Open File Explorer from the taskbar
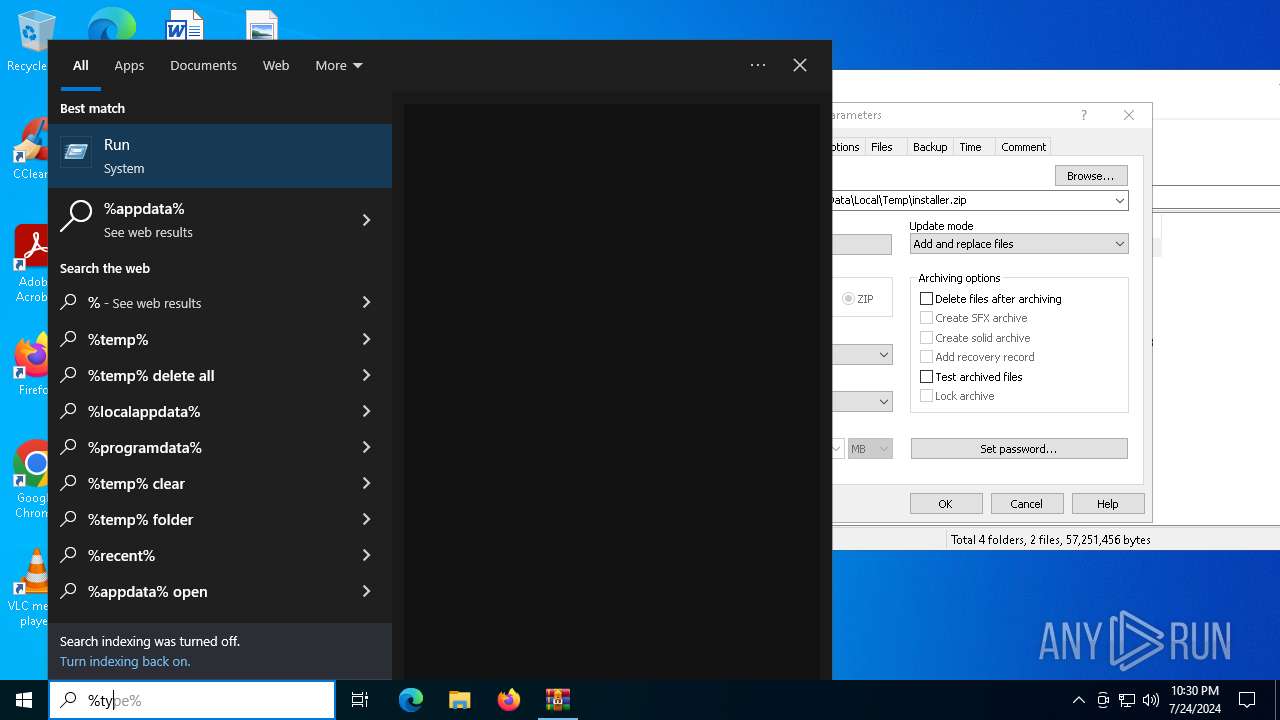Viewport: 1280px width, 720px height. tap(459, 700)
